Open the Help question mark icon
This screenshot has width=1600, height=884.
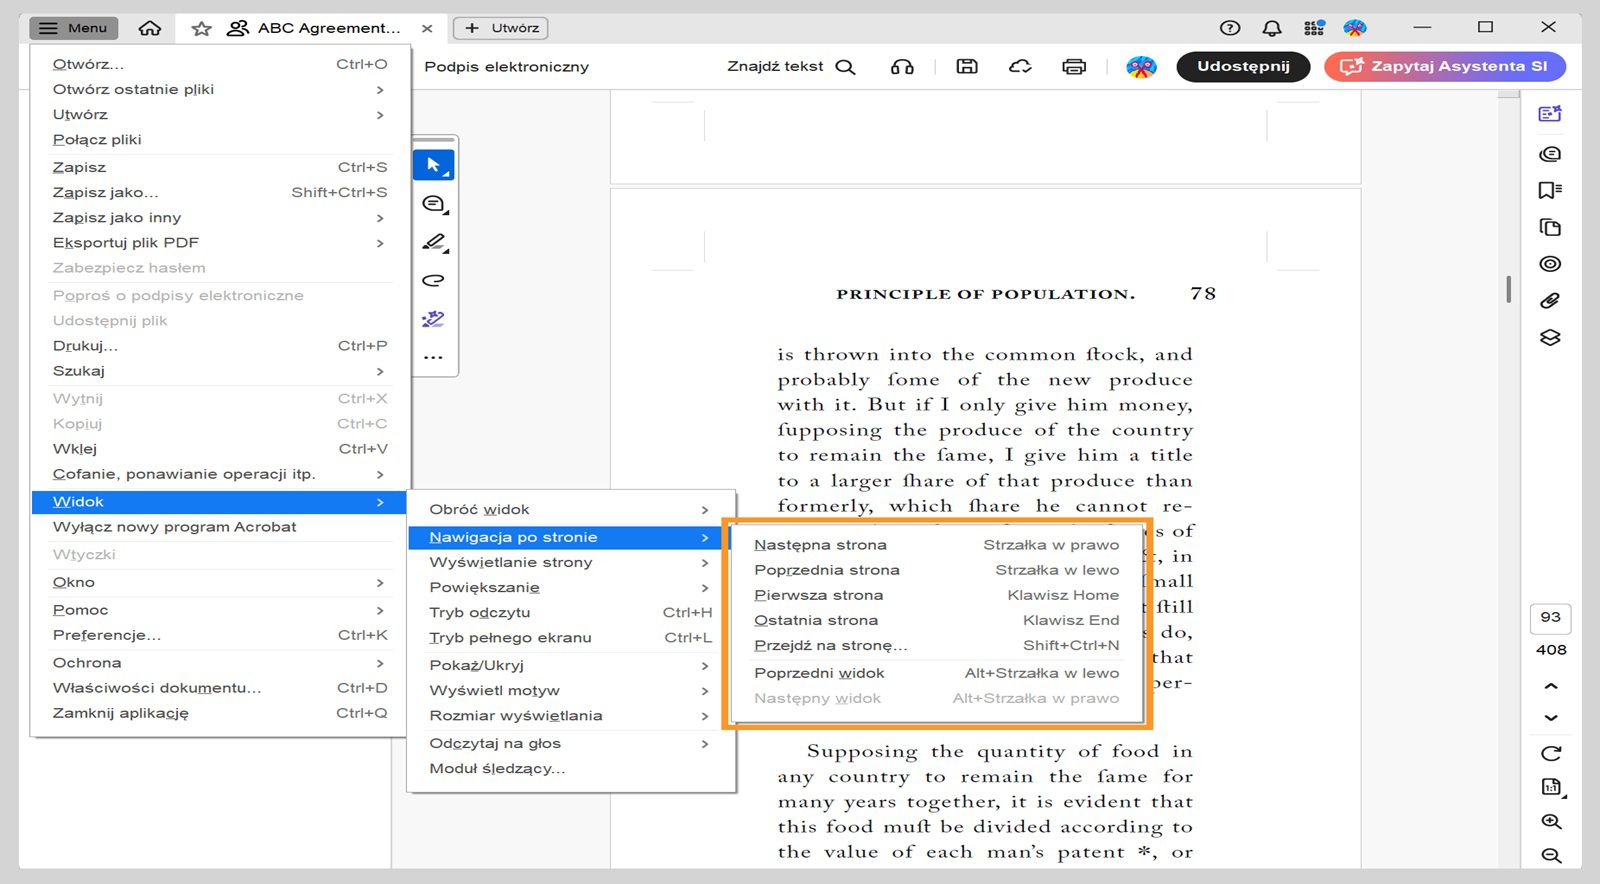(x=1230, y=28)
